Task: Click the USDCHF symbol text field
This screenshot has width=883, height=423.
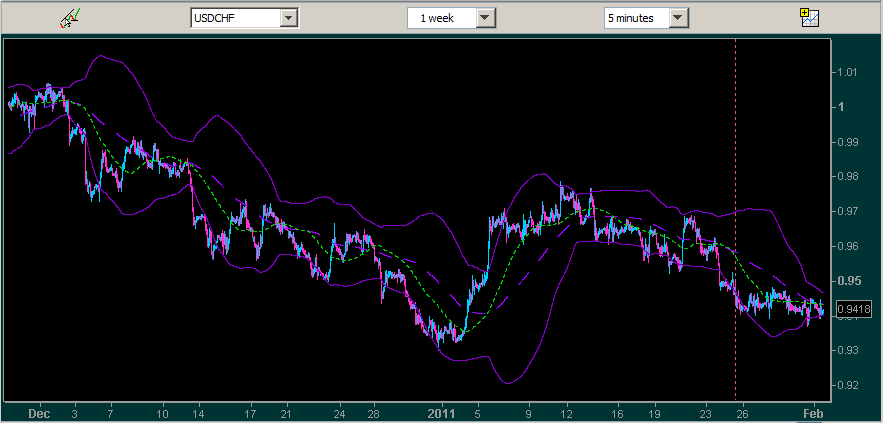Action: (x=235, y=18)
